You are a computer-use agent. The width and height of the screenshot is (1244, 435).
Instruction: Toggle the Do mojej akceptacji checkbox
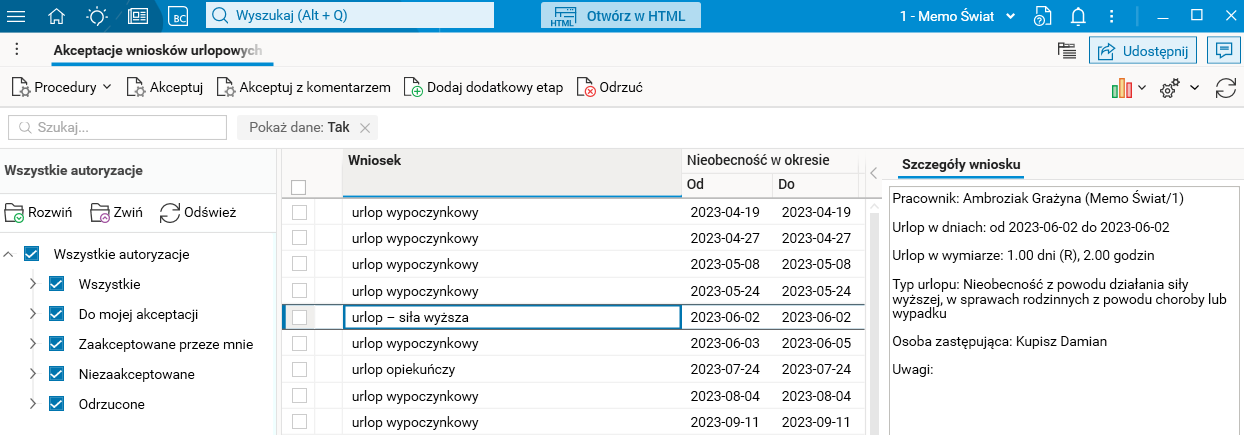tap(56, 314)
